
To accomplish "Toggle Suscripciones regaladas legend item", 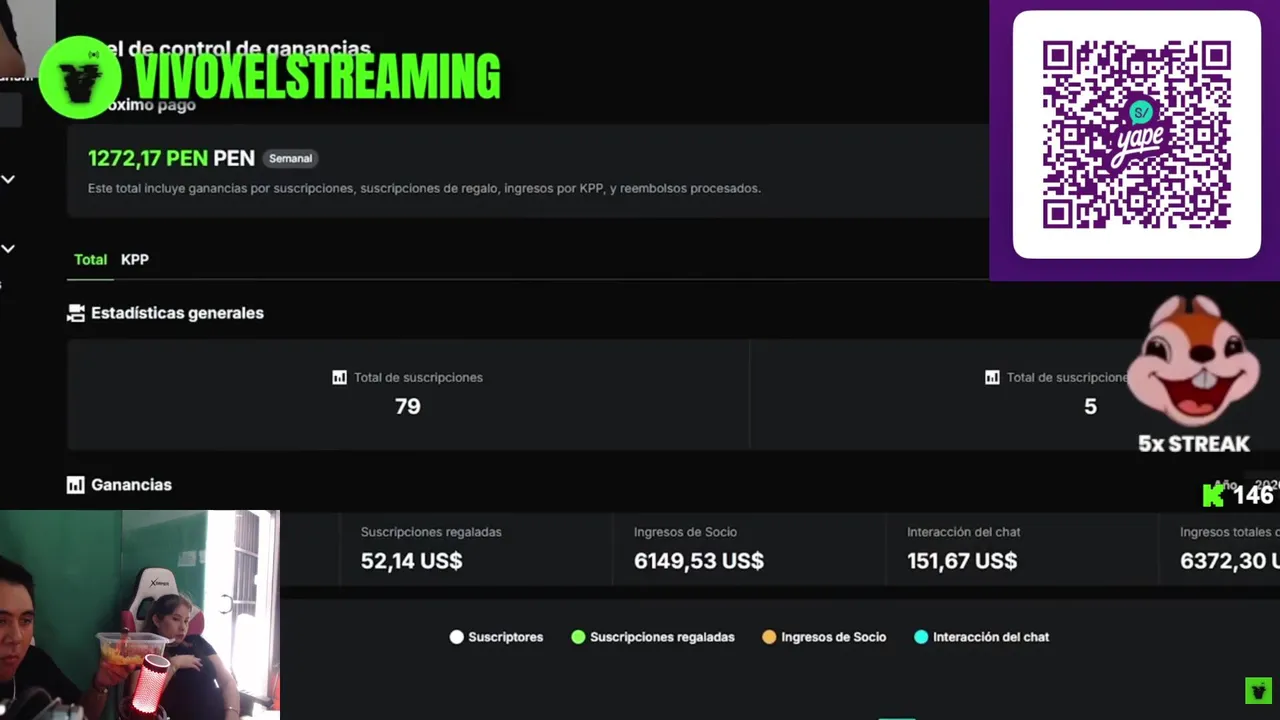I will pos(652,637).
